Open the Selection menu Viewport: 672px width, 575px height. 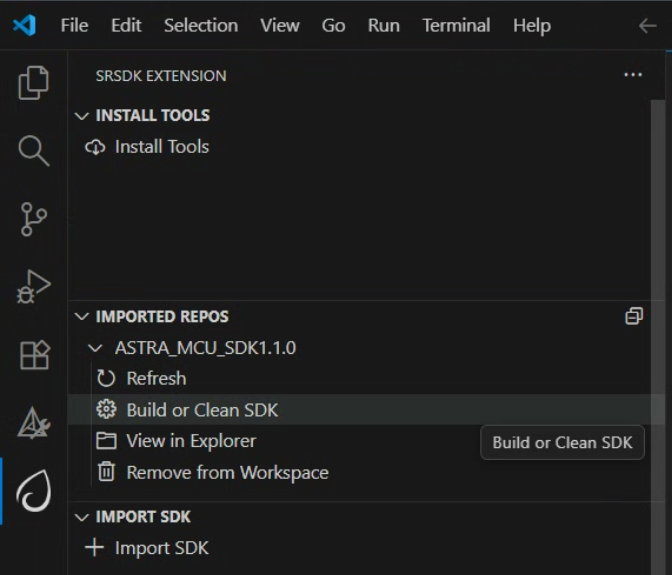200,26
